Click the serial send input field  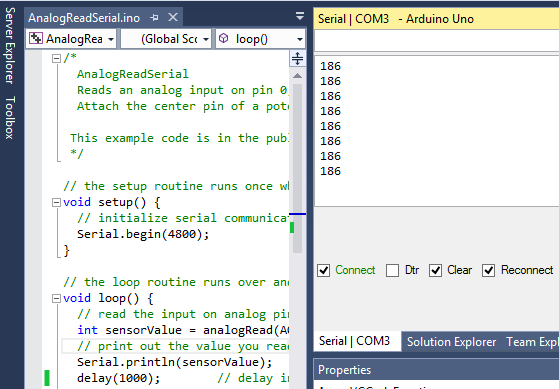click(x=437, y=41)
